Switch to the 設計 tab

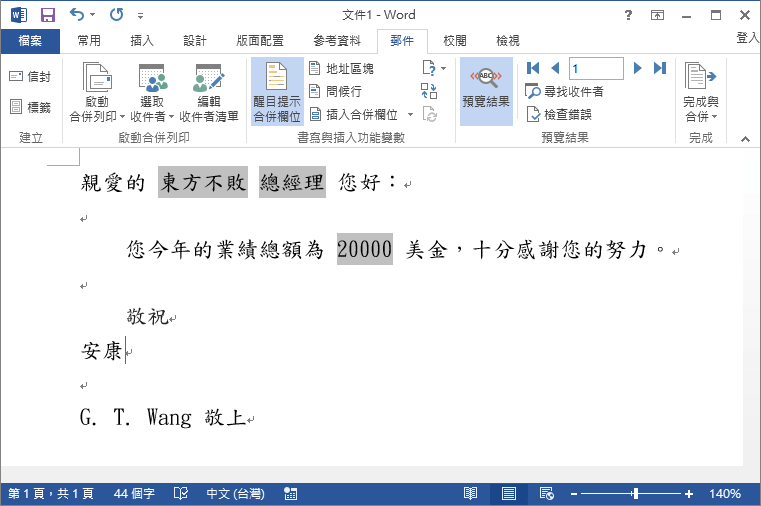click(195, 41)
